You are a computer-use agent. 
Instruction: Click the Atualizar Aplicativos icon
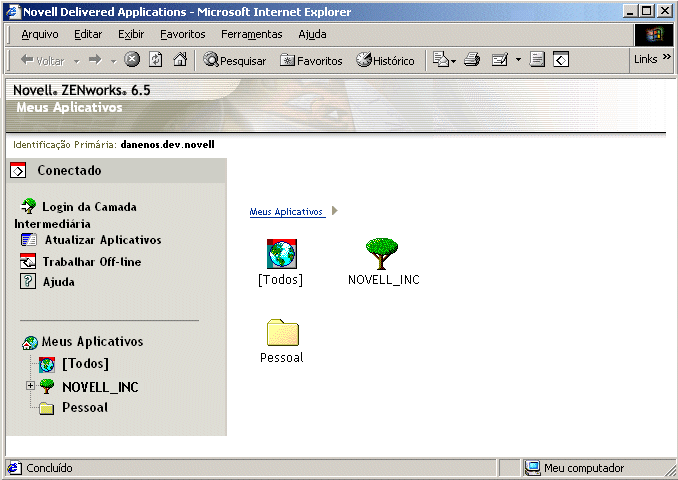[x=29, y=239]
